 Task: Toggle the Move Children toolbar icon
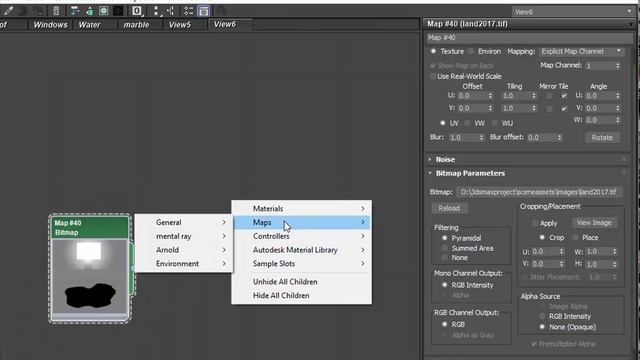[74, 11]
